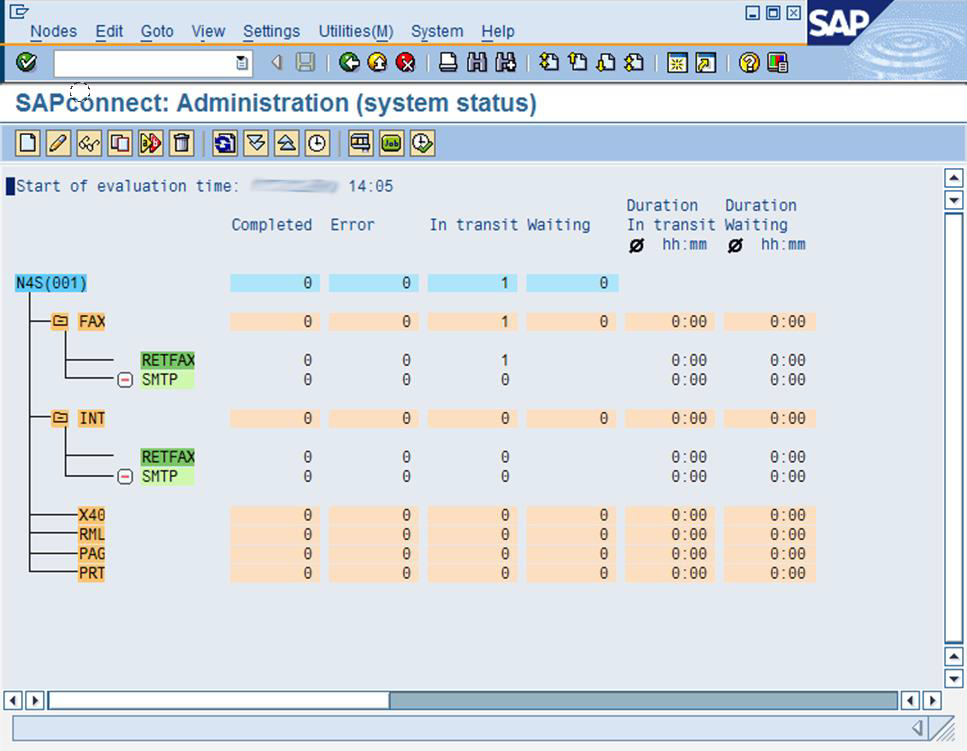Open Display mode with the glasses icon

point(90,143)
